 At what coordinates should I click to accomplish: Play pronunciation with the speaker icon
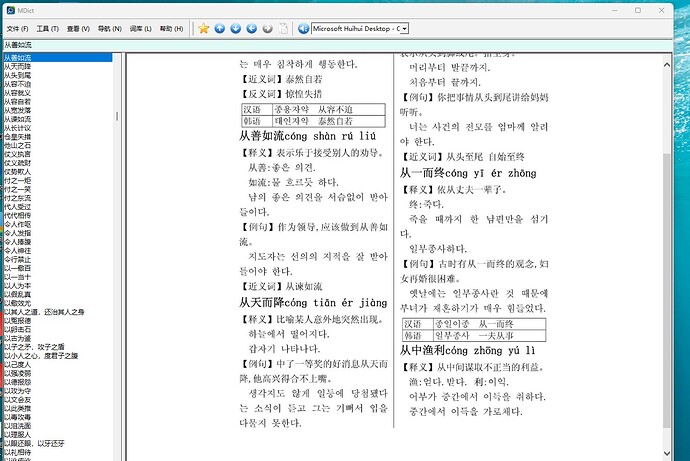[x=303, y=29]
